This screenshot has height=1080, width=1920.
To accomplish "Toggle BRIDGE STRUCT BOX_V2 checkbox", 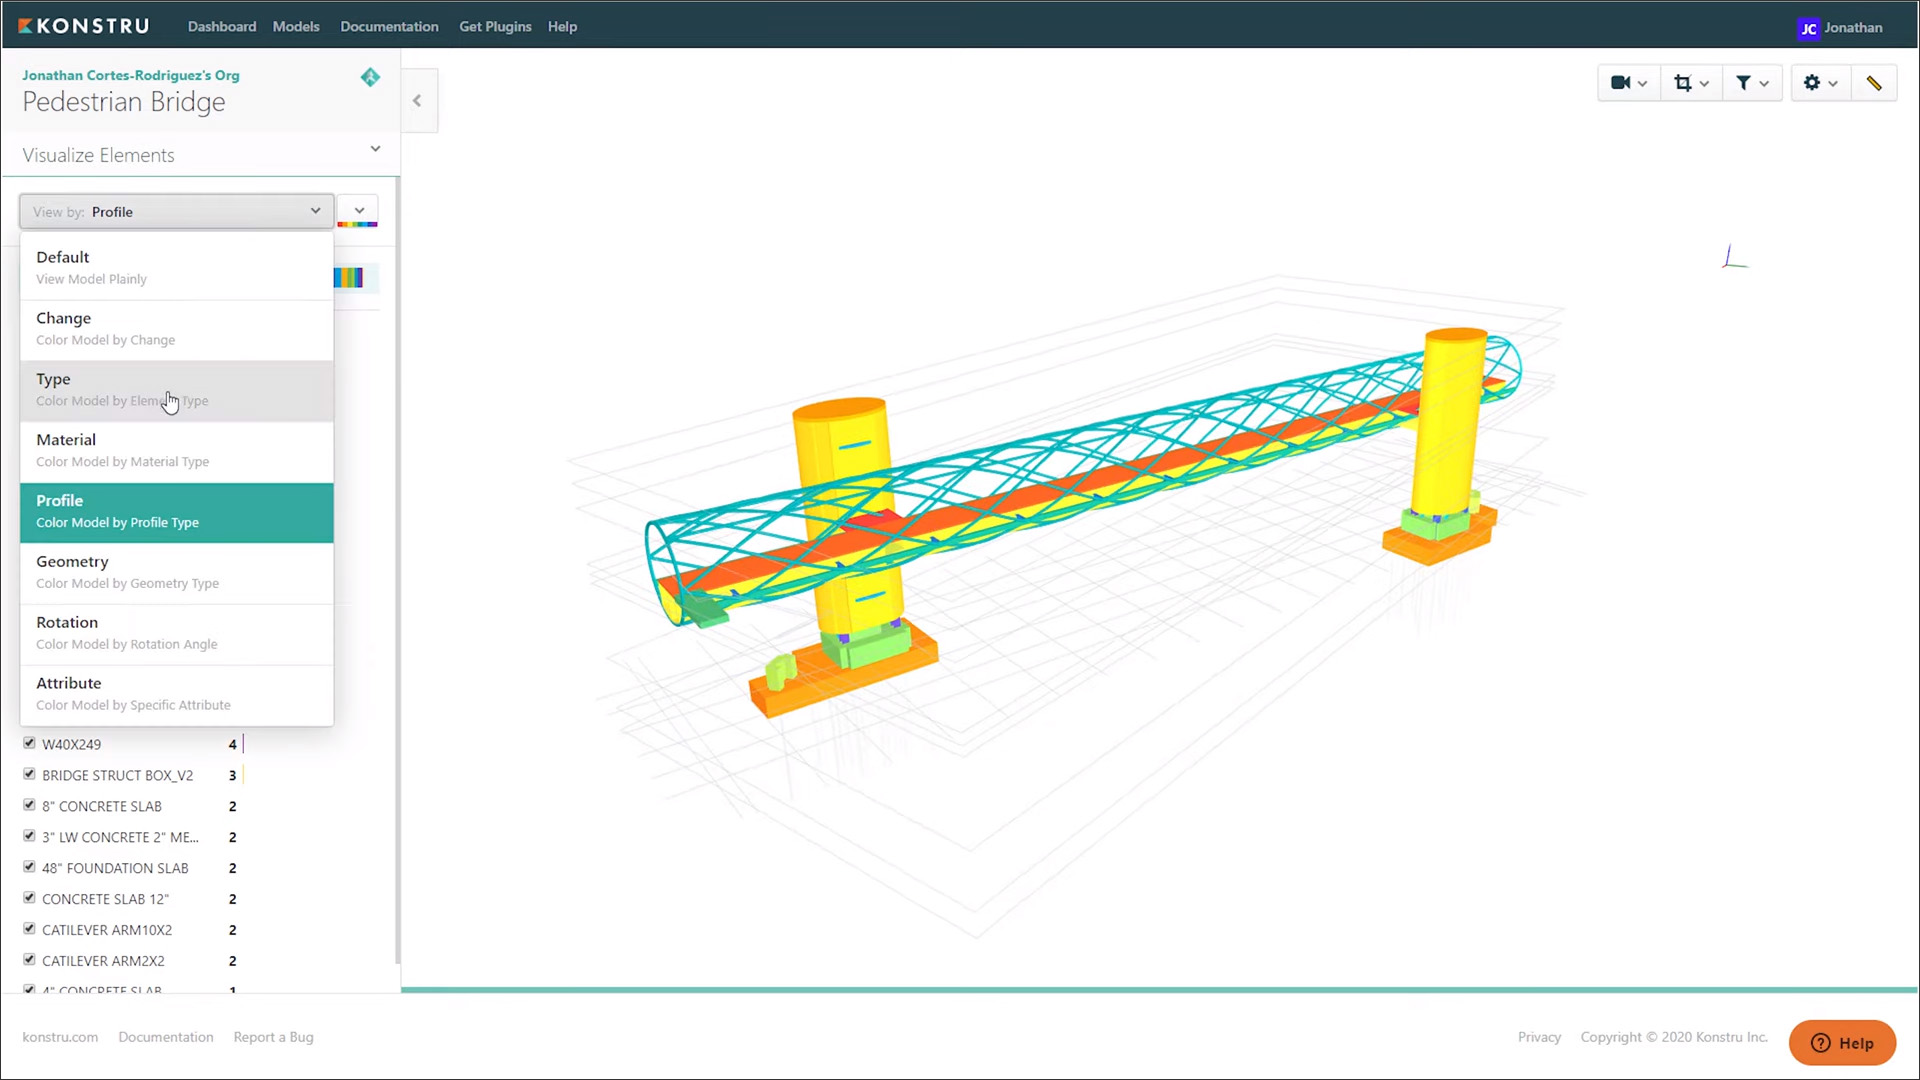I will (x=29, y=774).
